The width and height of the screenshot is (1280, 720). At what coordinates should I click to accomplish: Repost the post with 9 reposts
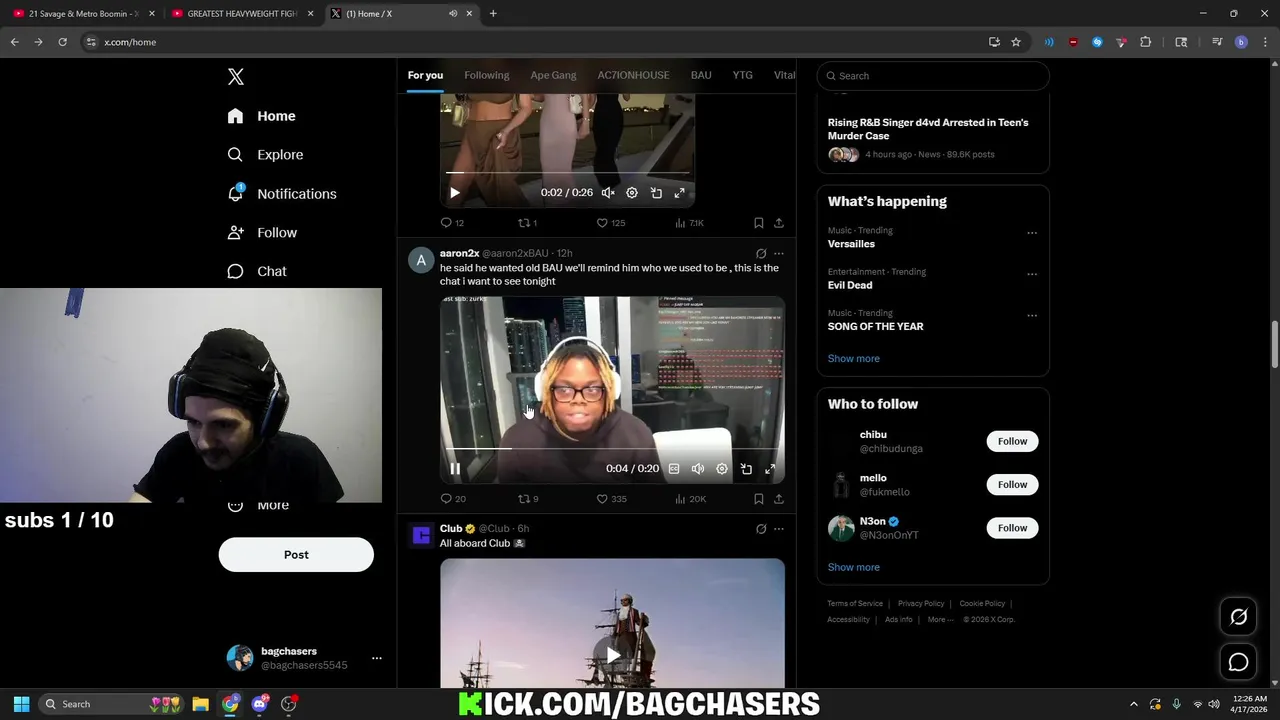point(528,499)
